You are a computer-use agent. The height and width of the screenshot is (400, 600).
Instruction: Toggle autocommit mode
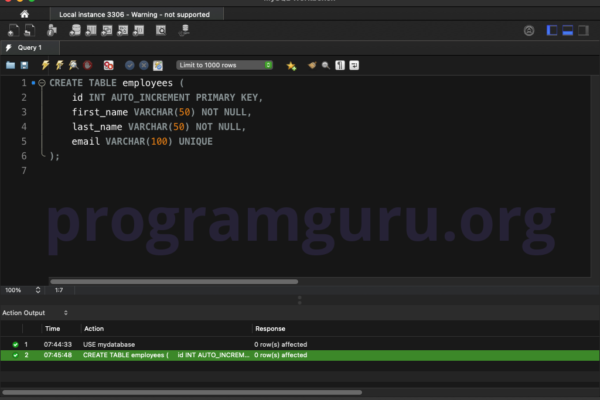[158, 65]
